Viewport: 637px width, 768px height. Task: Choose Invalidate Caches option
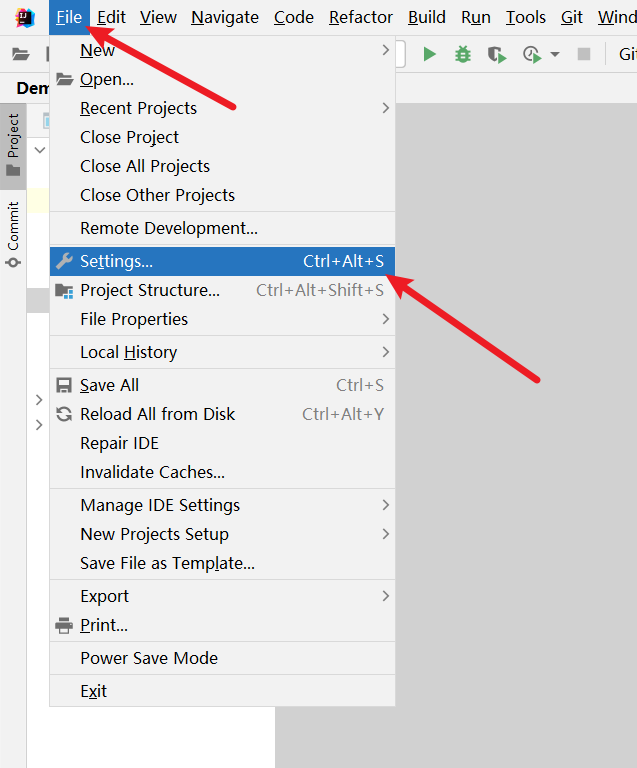pos(222,472)
